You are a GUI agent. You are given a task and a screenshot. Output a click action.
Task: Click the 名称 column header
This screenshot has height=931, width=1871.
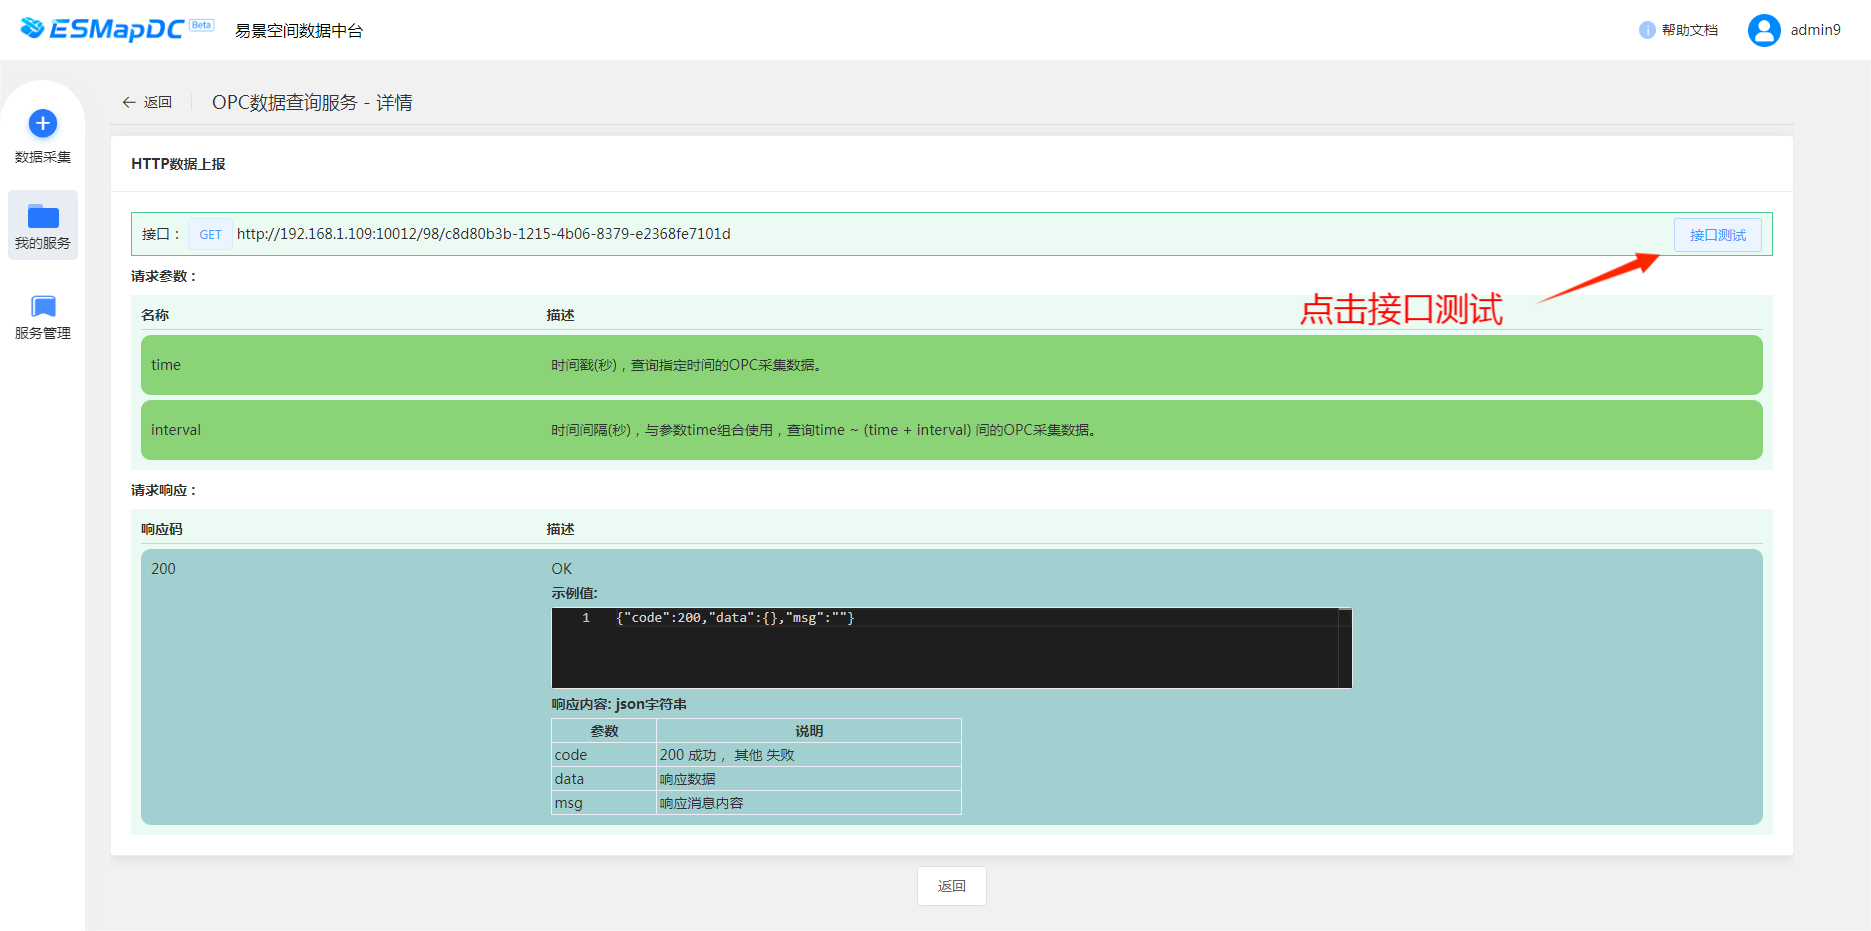pos(155,315)
